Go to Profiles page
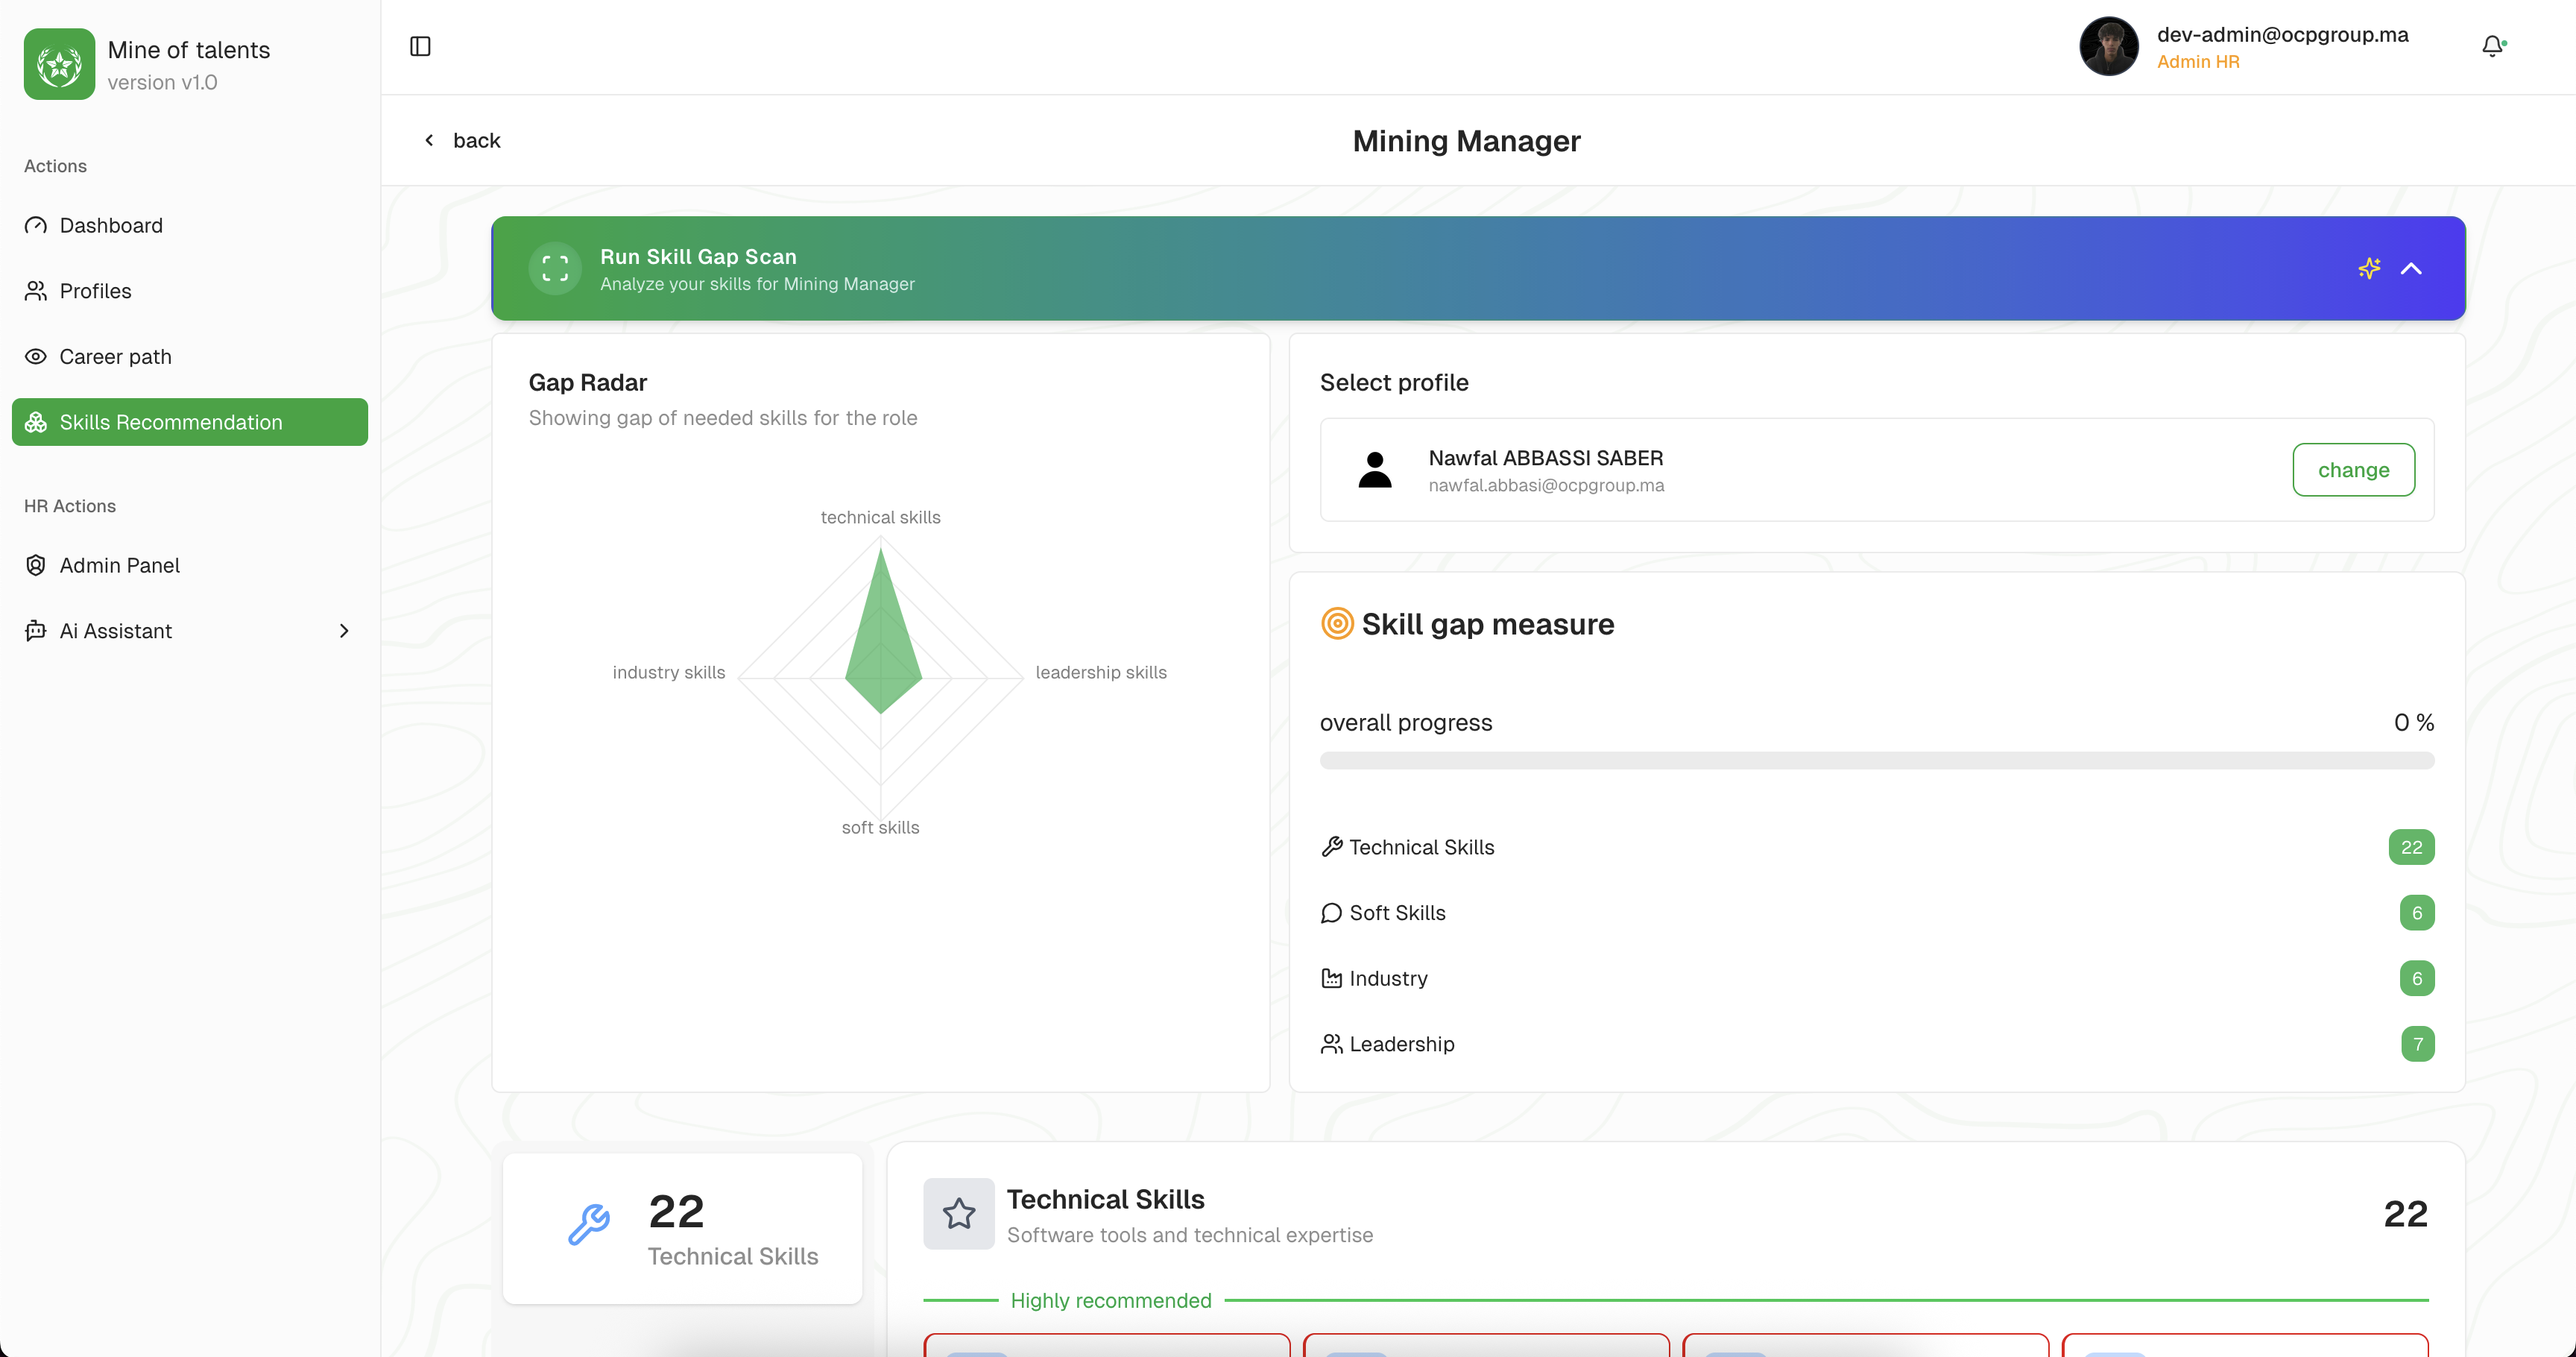The image size is (2576, 1357). point(95,291)
